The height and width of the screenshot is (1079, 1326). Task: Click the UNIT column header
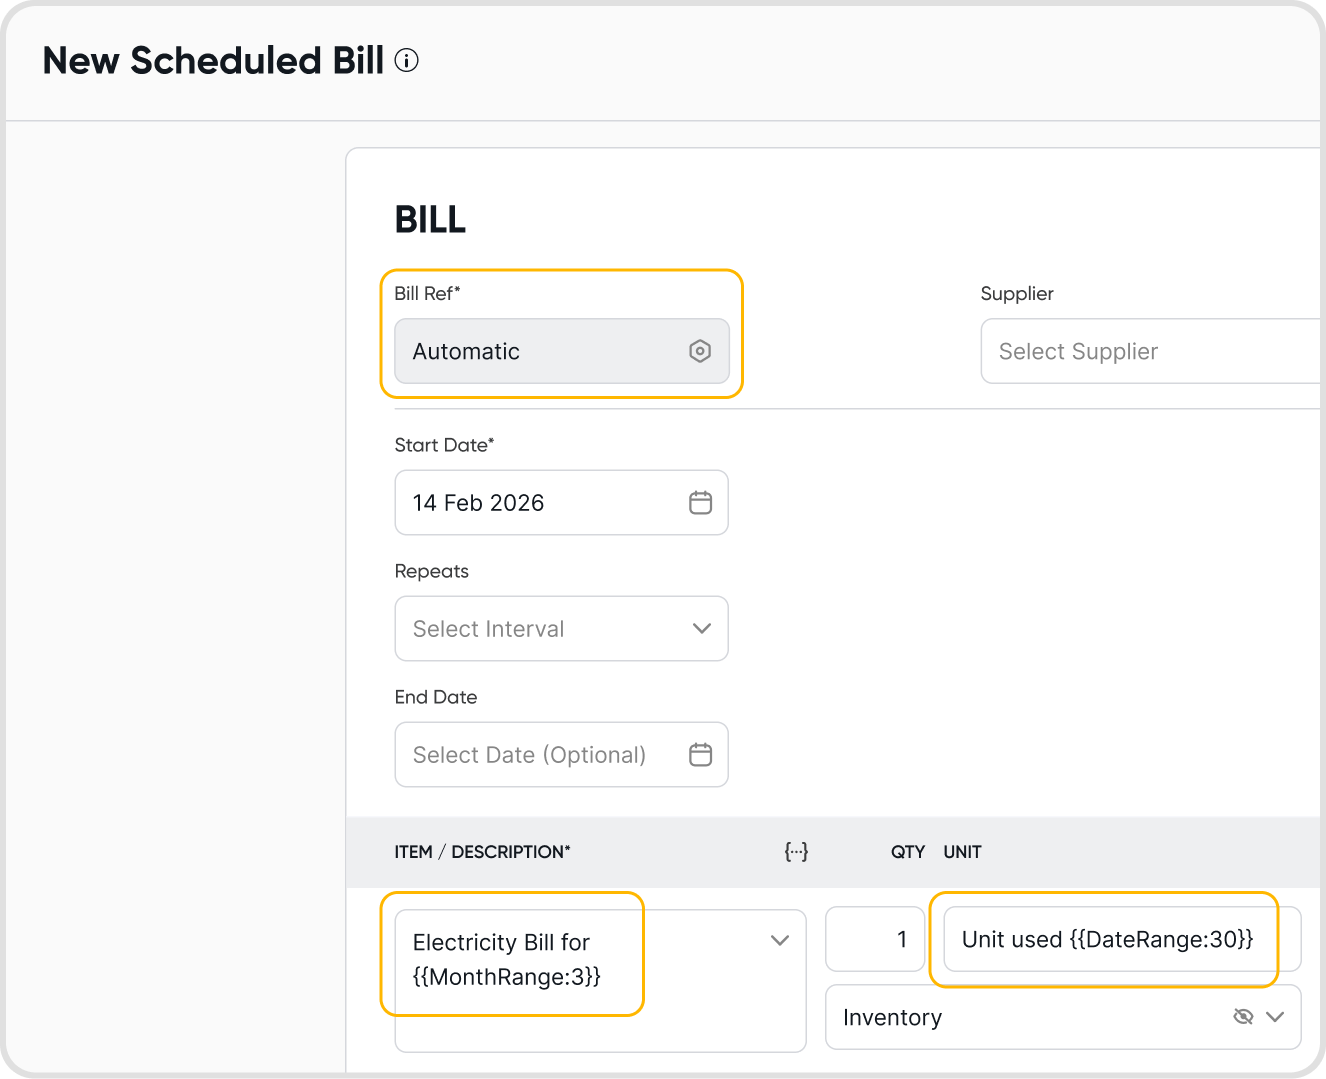tap(962, 852)
